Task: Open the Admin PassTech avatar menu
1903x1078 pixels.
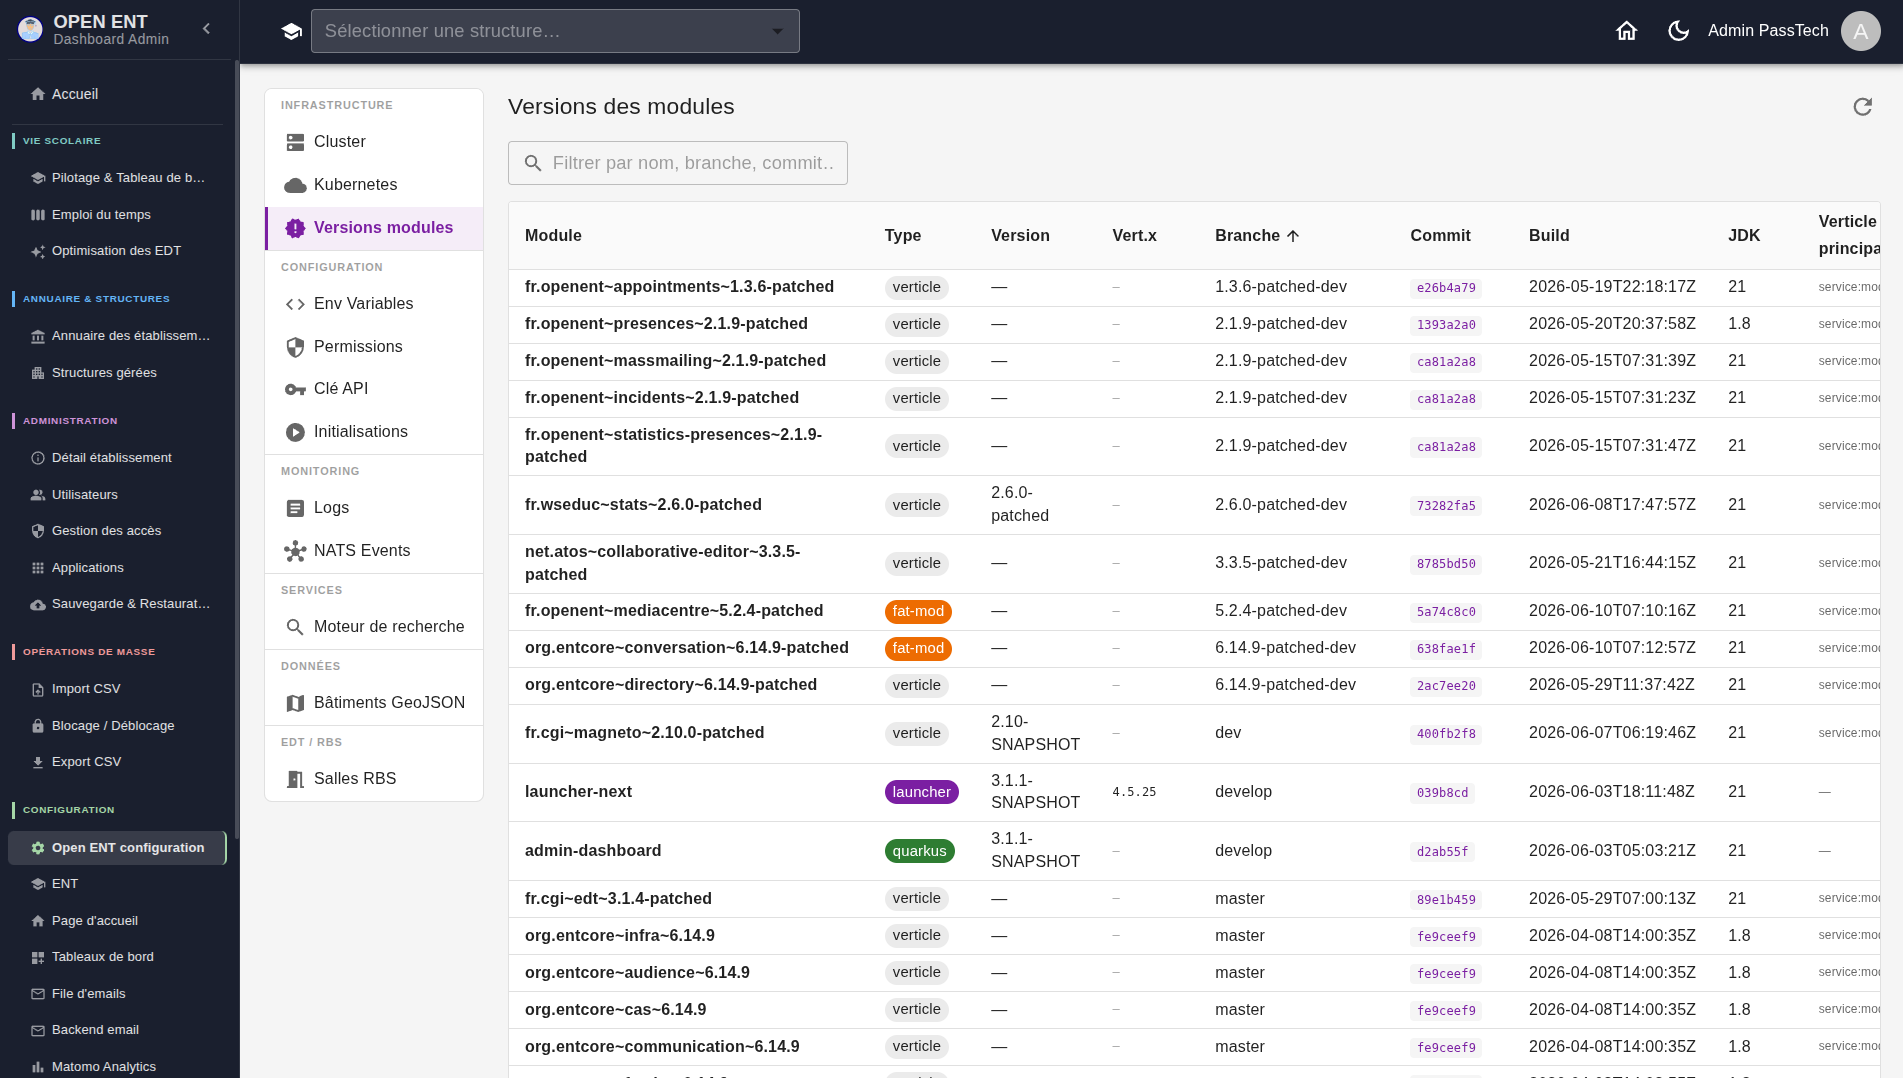Action: [x=1860, y=31]
